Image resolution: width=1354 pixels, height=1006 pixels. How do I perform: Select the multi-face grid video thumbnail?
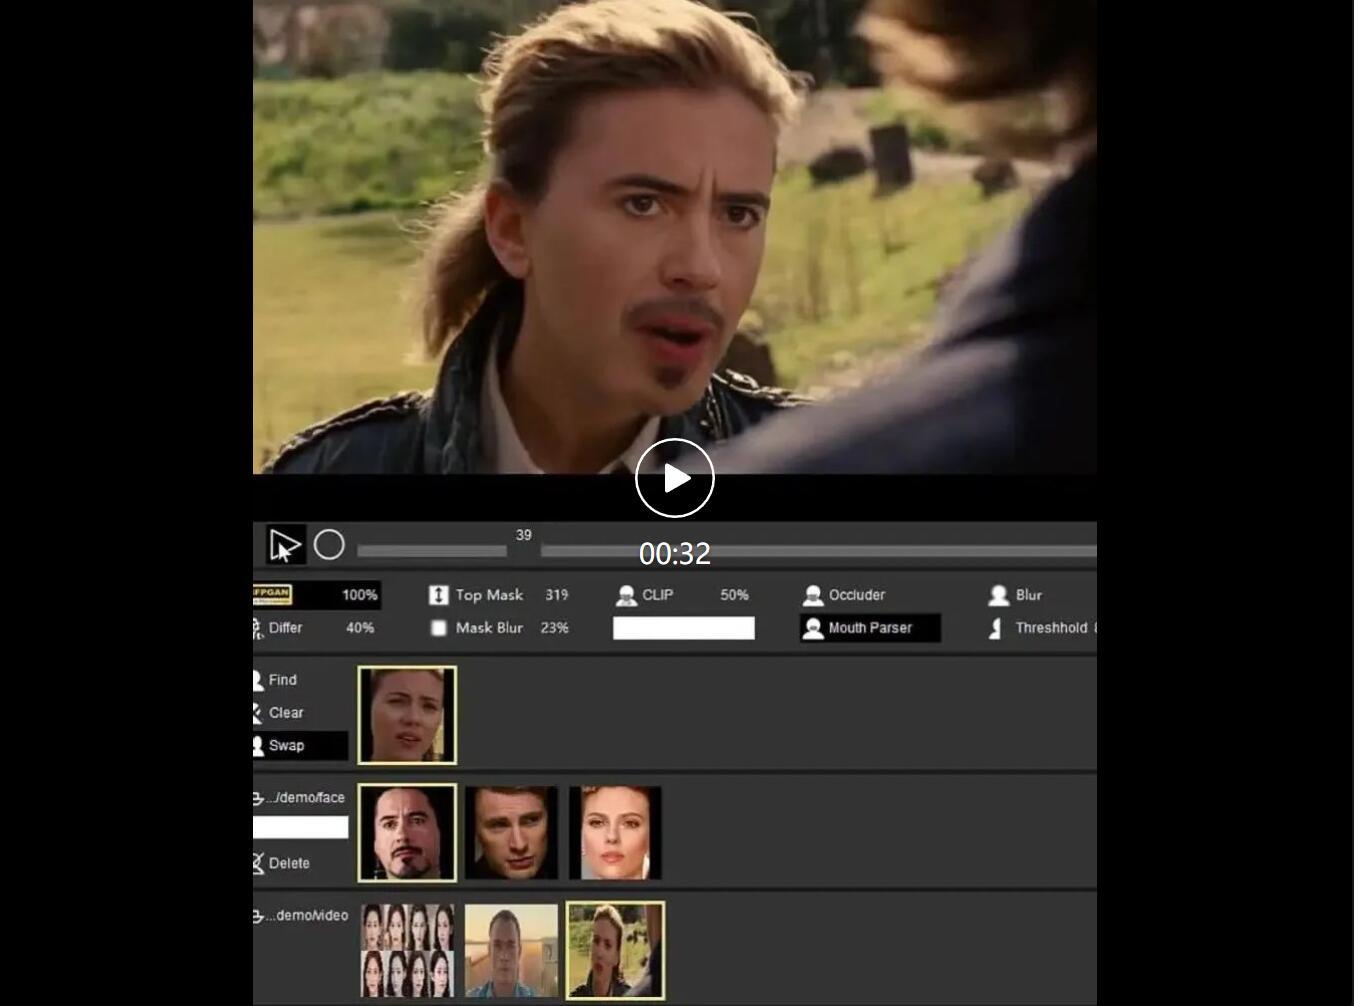407,951
